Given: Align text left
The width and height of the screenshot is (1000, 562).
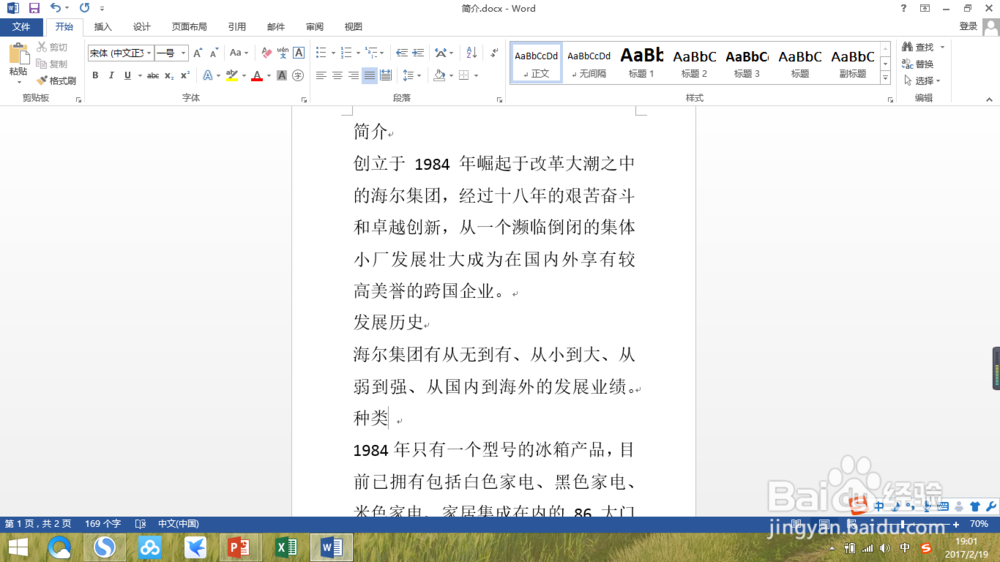Looking at the screenshot, I should [321, 76].
